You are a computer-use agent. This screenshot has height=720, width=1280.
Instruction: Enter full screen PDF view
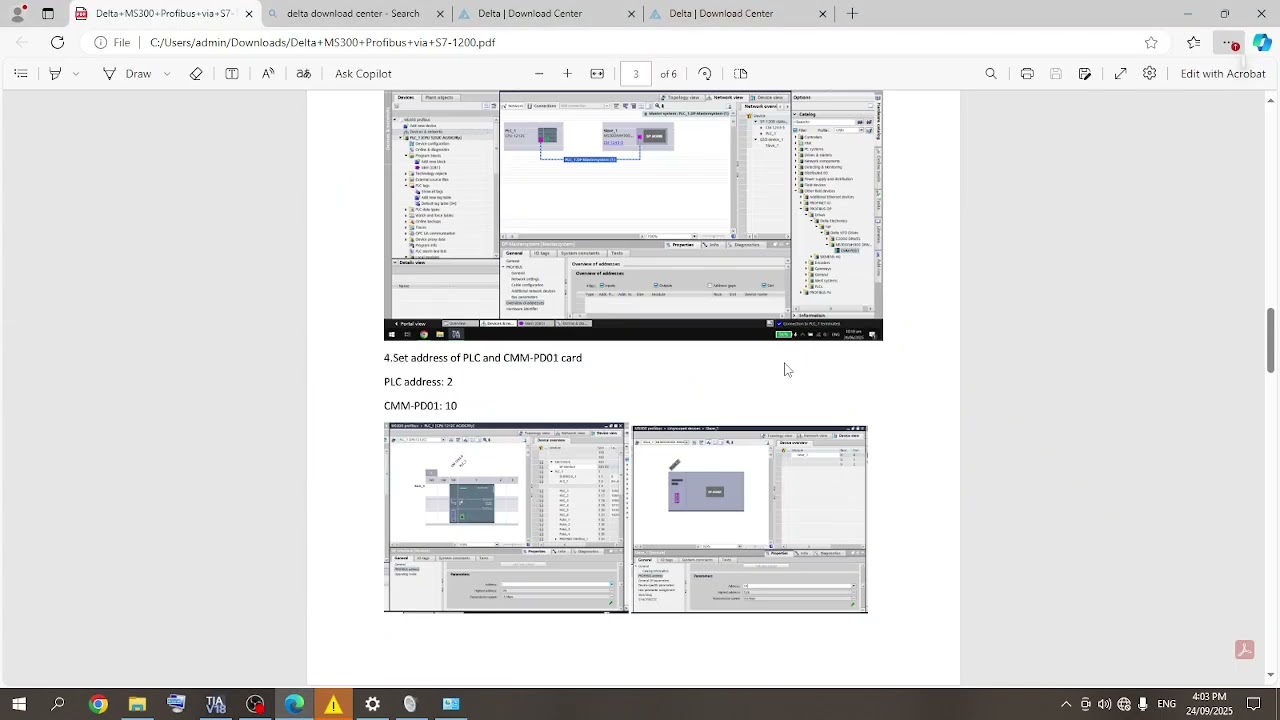pyautogui.click(x=1121, y=73)
